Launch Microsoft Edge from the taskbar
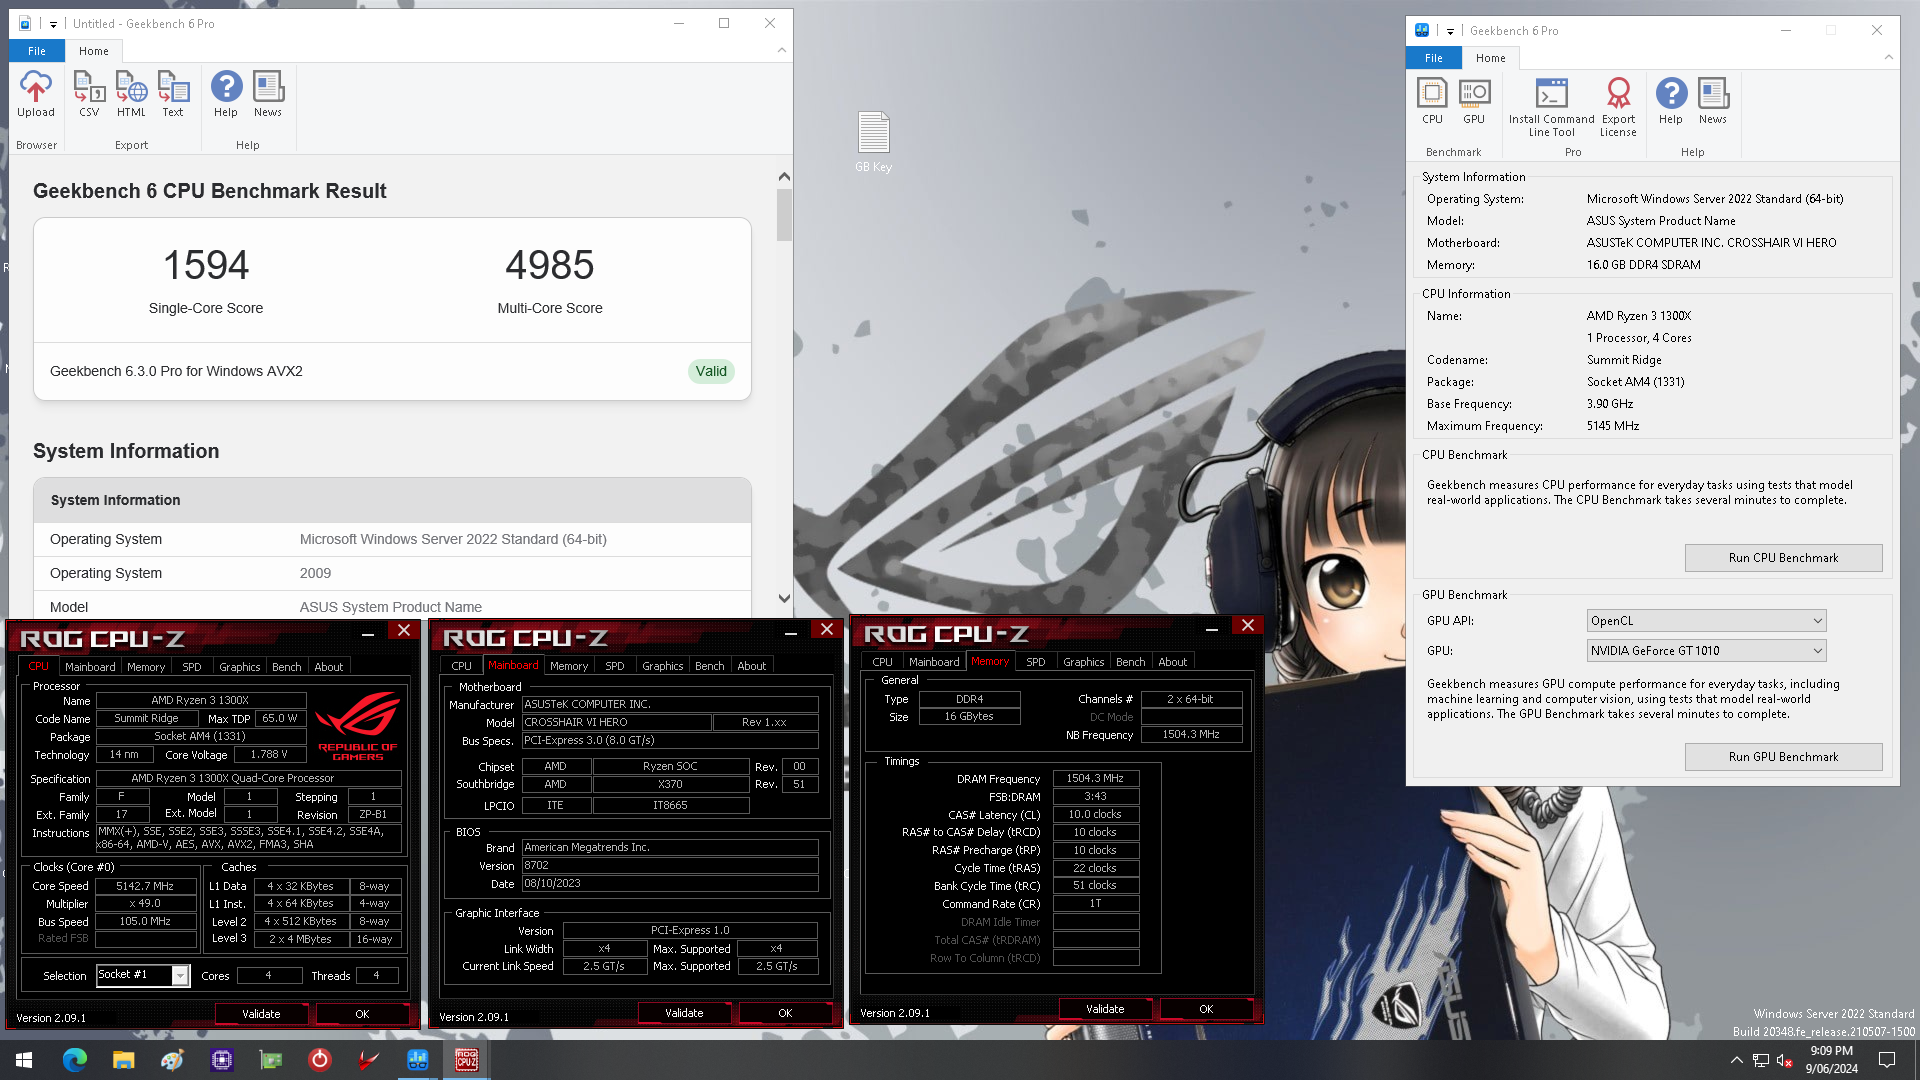 (x=74, y=1060)
